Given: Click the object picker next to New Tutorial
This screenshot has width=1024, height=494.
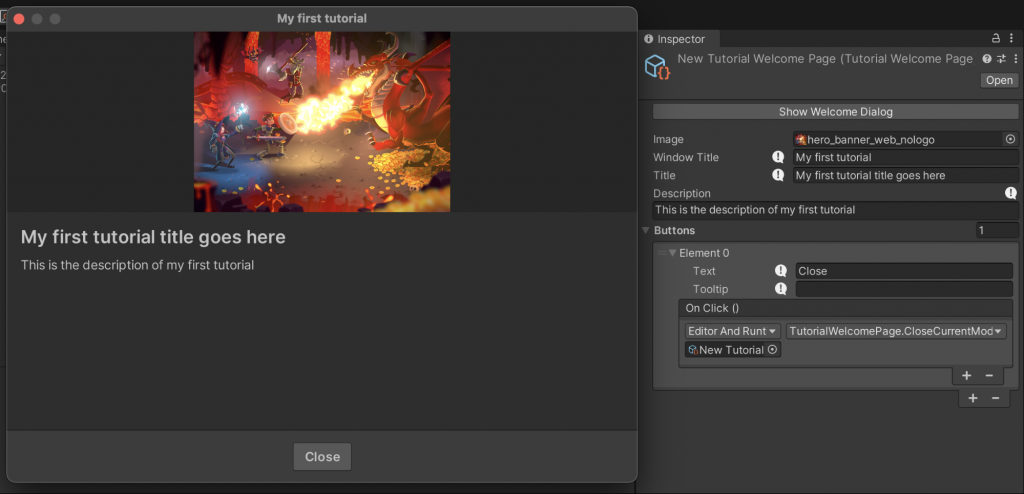Looking at the screenshot, I should point(772,350).
